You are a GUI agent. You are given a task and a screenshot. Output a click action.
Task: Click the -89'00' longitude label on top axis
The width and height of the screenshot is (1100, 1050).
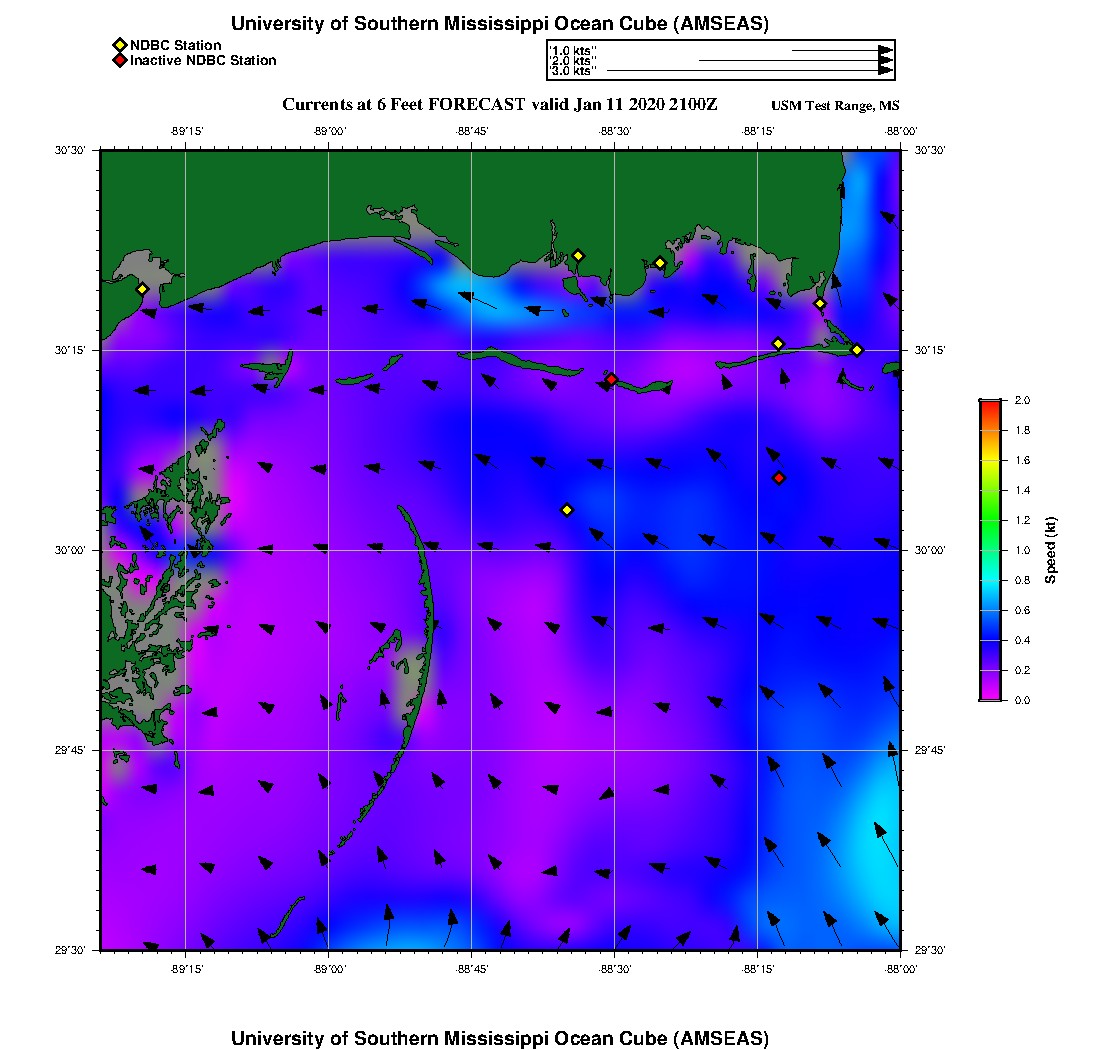(329, 131)
